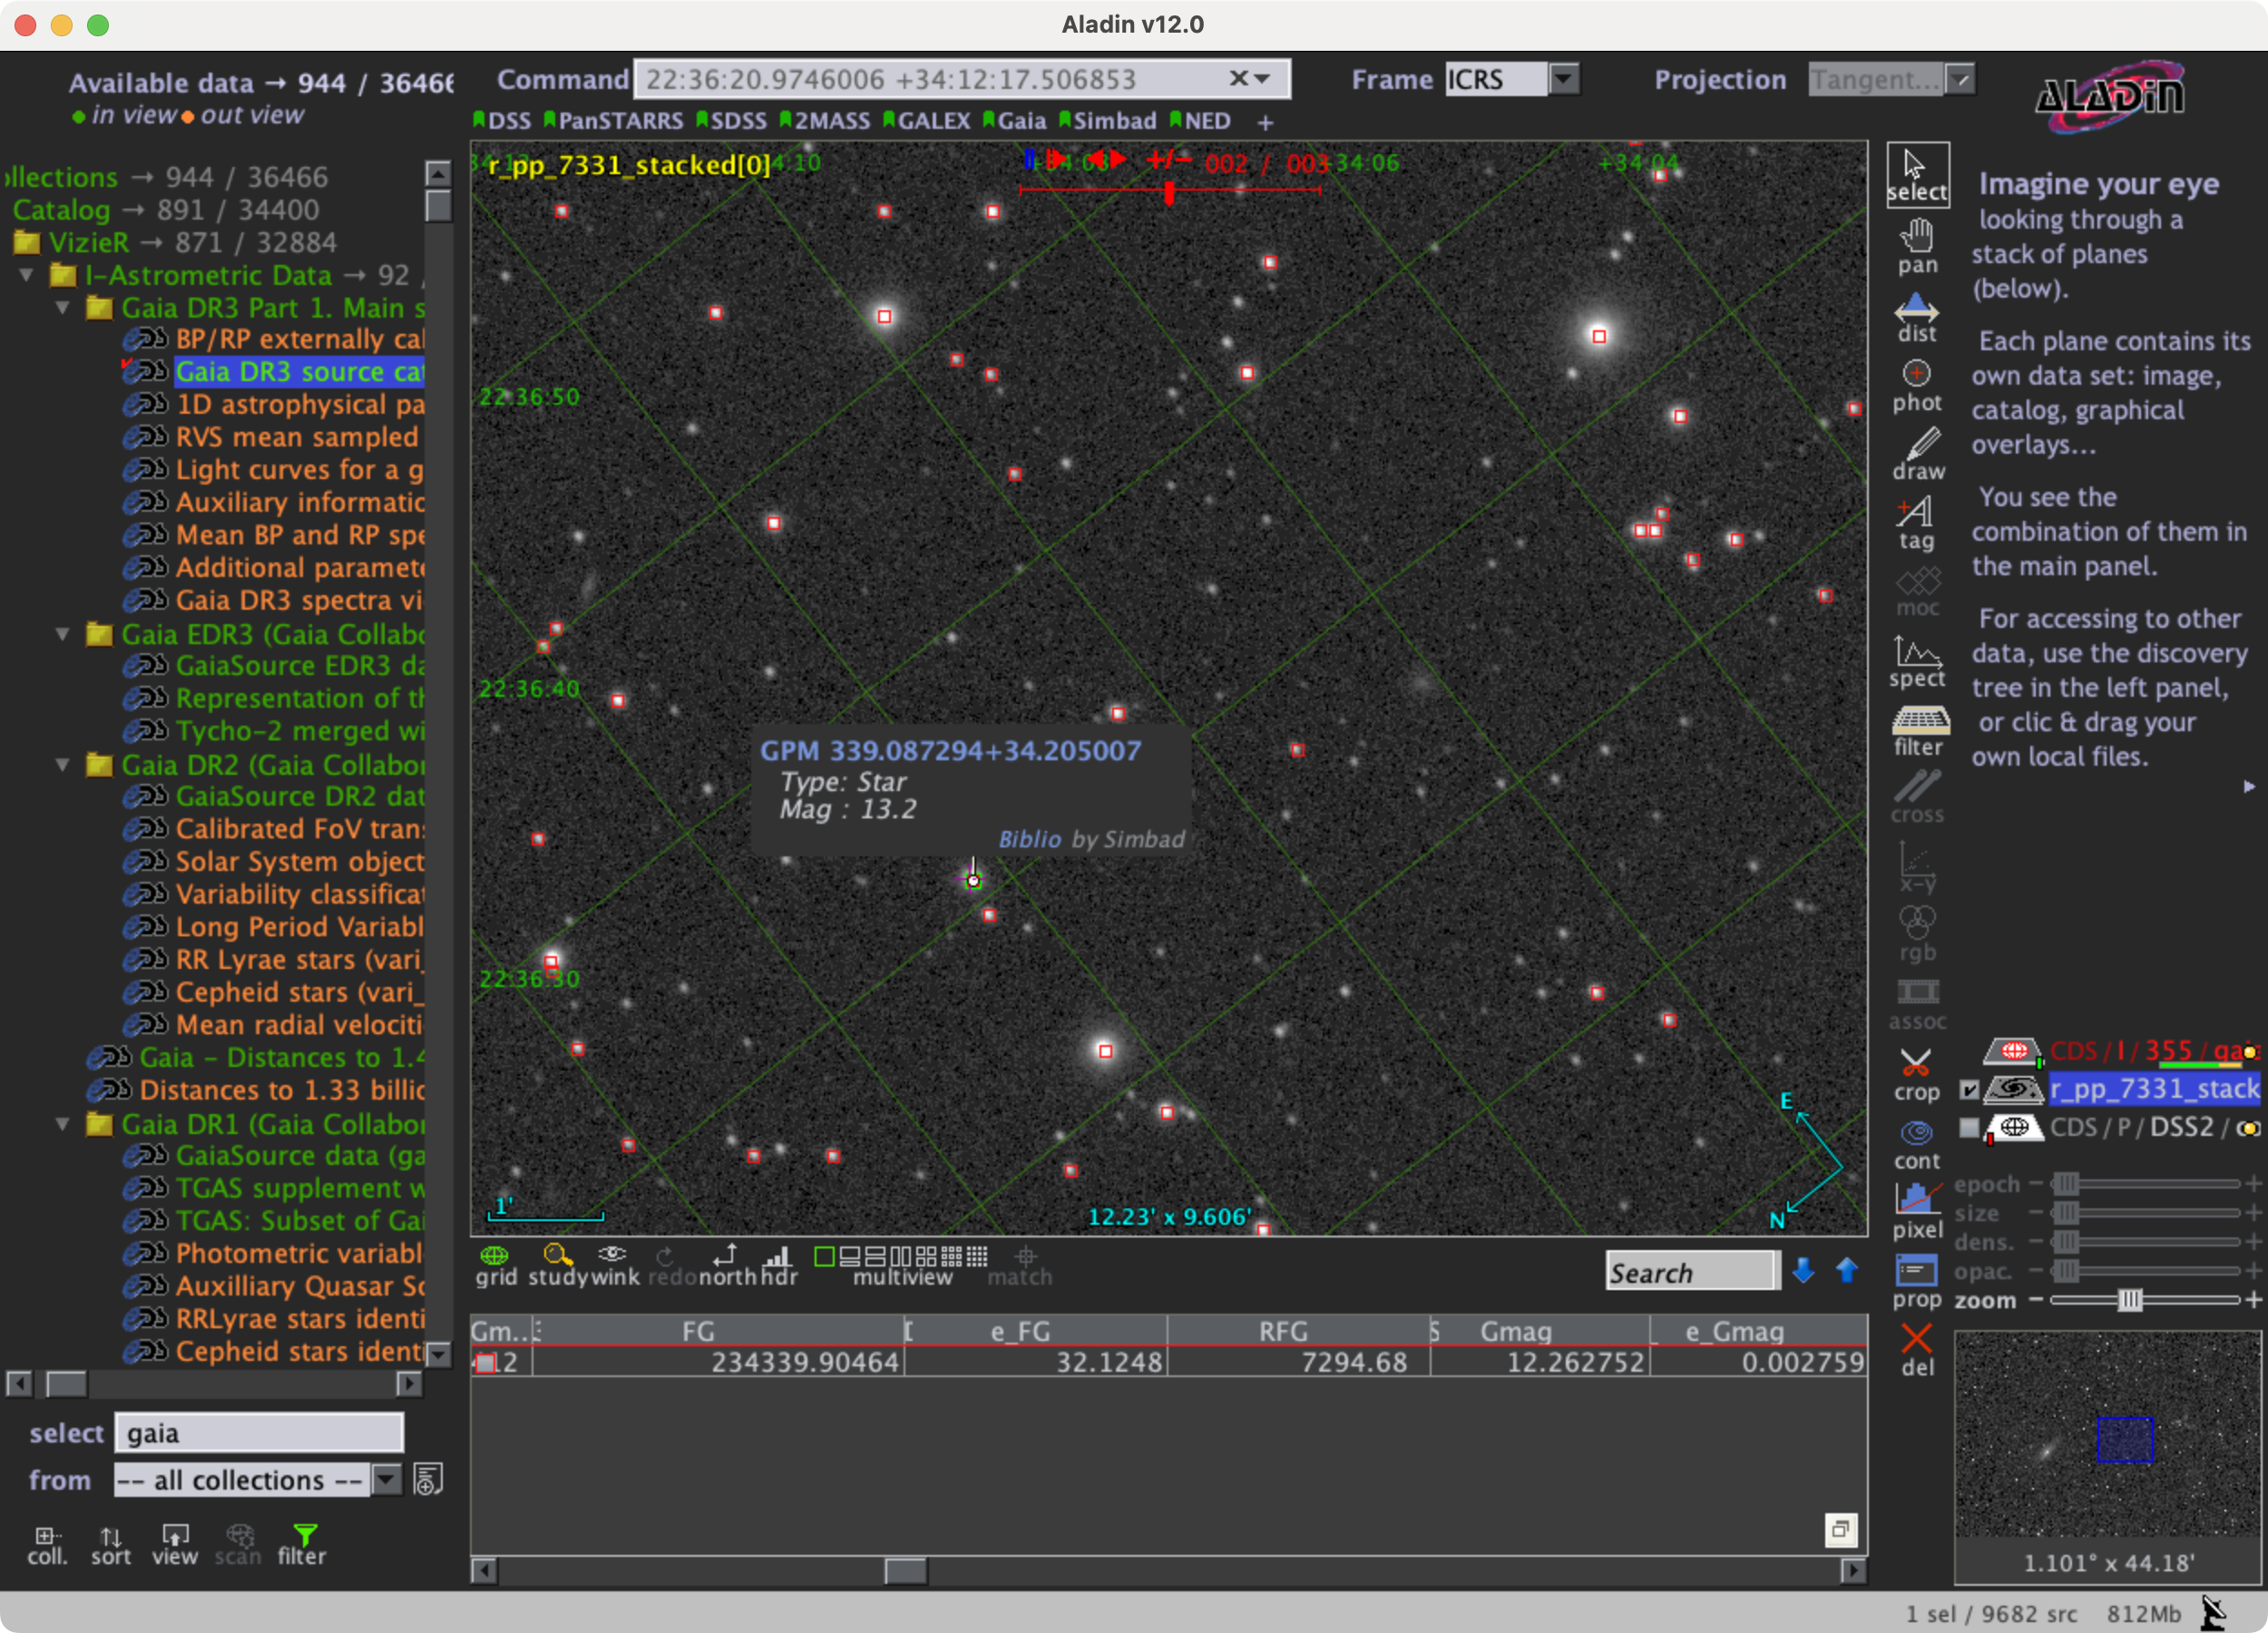The height and width of the screenshot is (1633, 2268).
Task: Jump to next search result arrow
Action: pos(1803,1270)
